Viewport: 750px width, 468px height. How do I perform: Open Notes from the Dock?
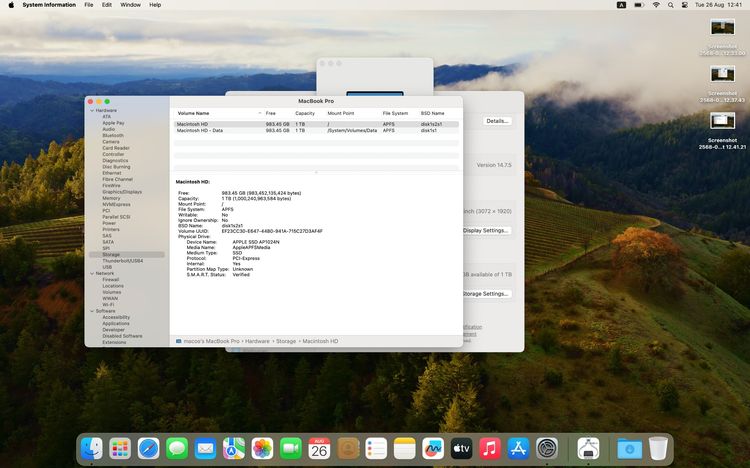pos(405,449)
